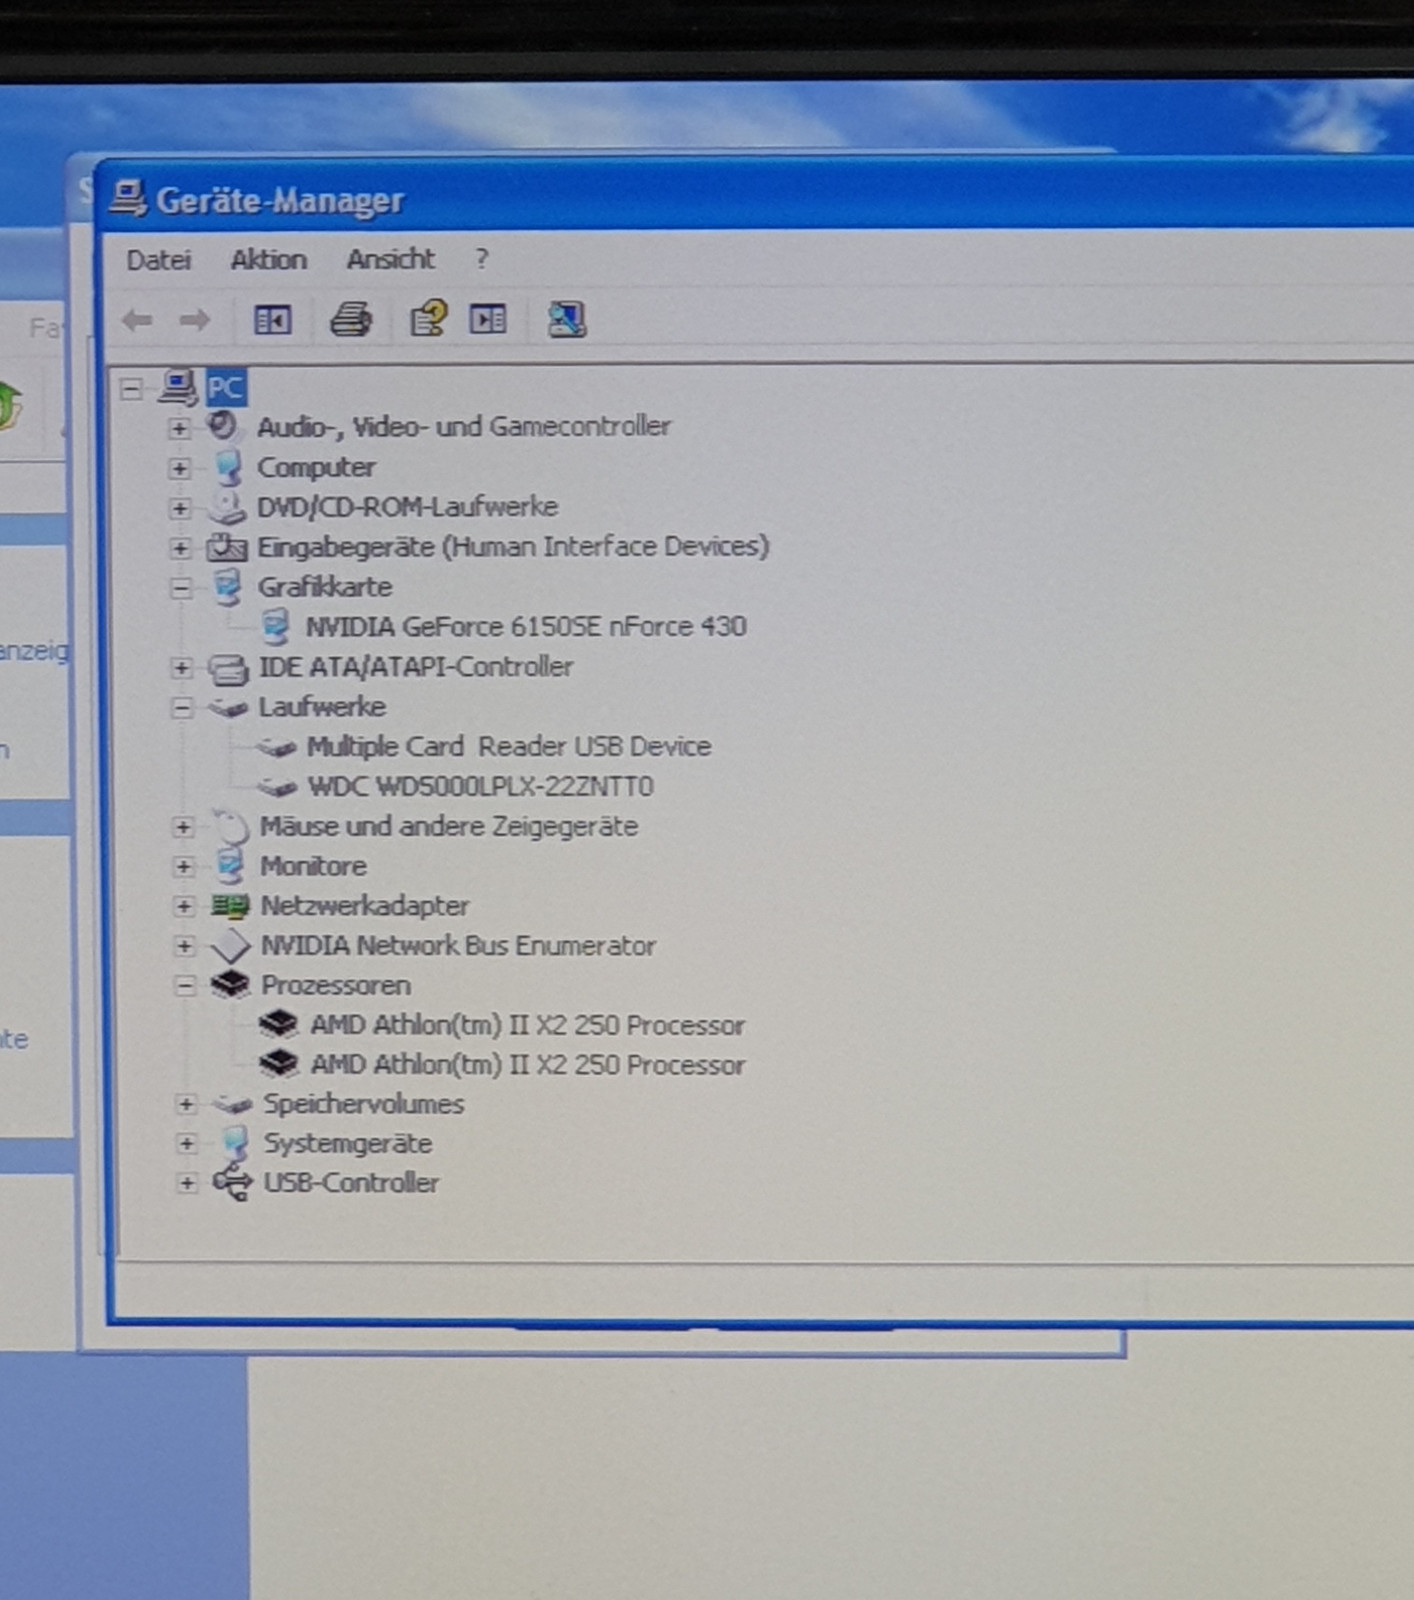Click the Forward arrow in the toolbar

click(195, 320)
